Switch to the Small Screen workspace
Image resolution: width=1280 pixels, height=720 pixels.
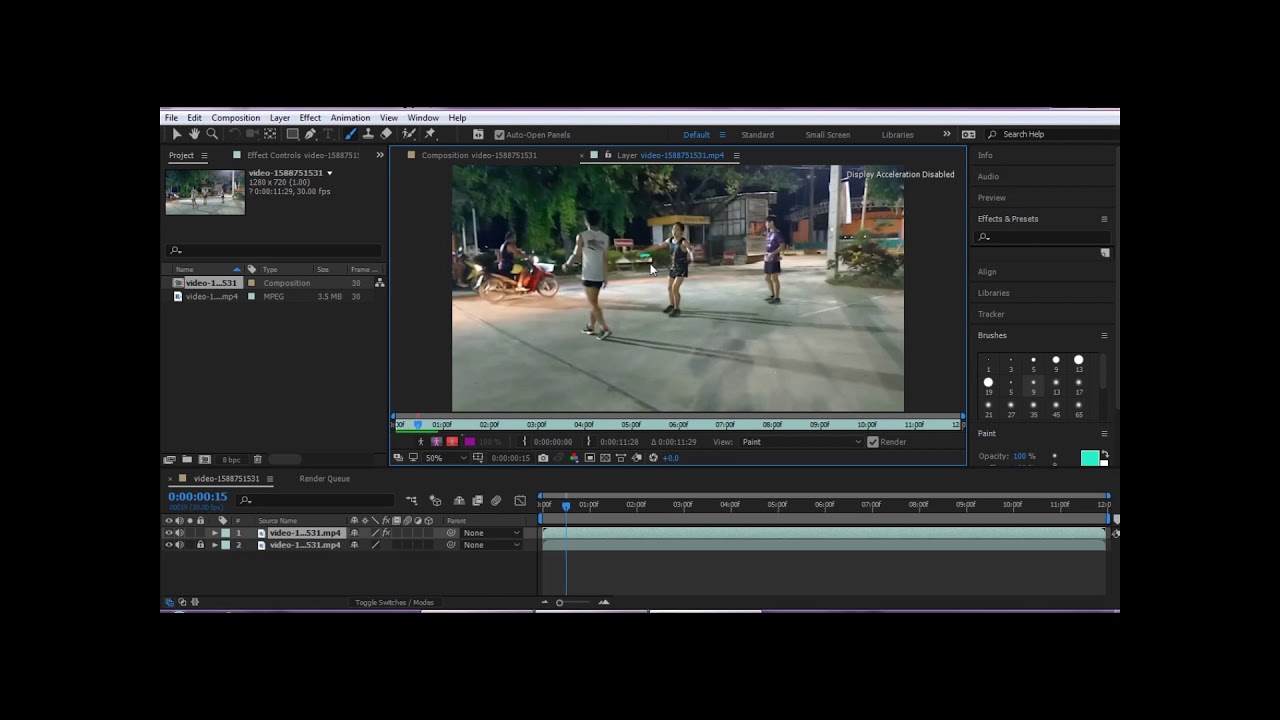click(x=828, y=135)
